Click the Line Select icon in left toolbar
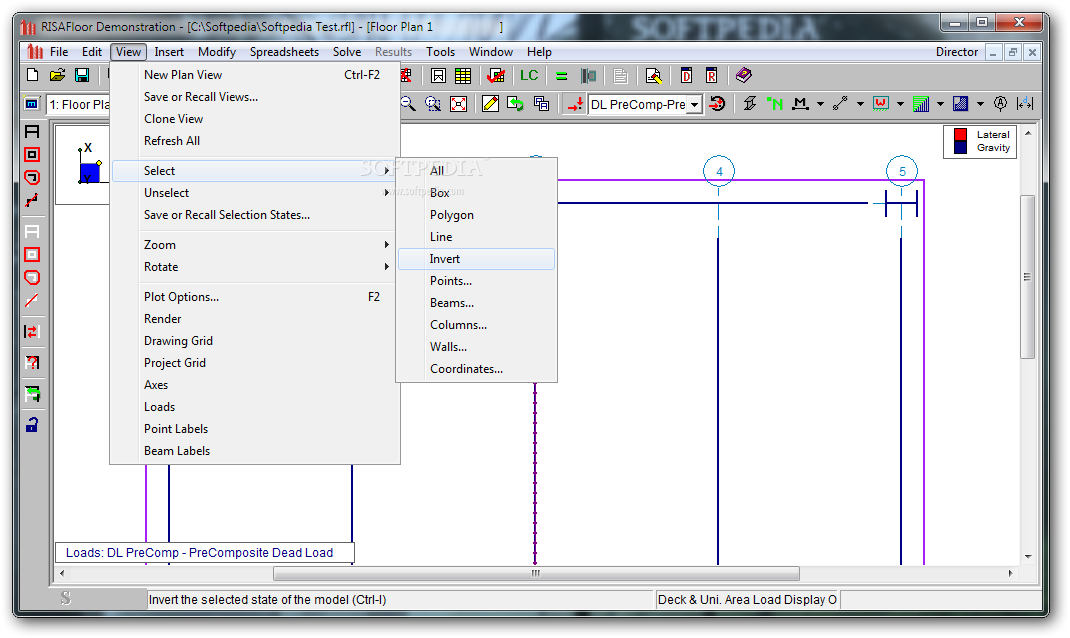The width and height of the screenshot is (1070, 638). tap(32, 201)
